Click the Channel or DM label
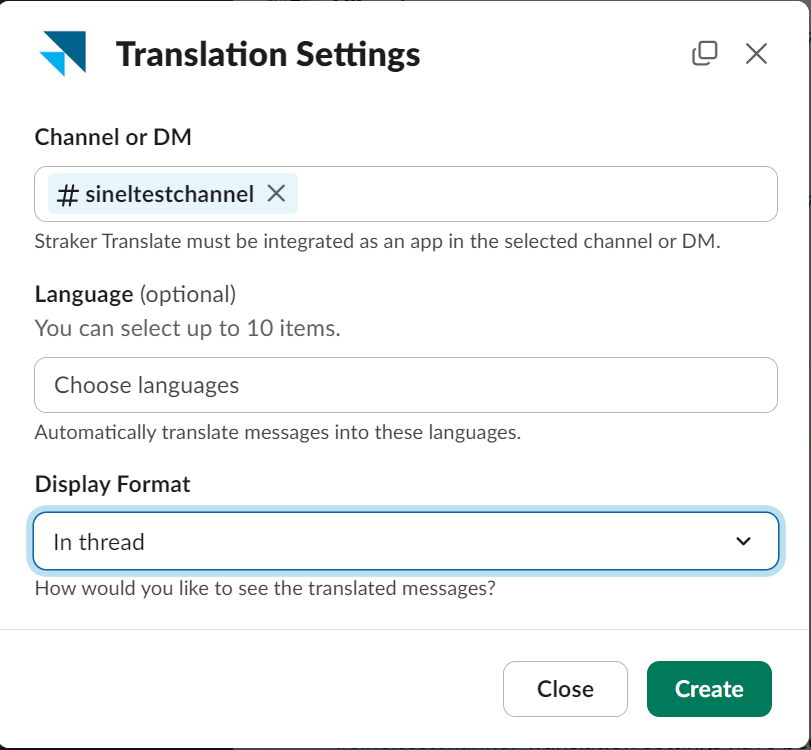The width and height of the screenshot is (811, 750). [113, 137]
